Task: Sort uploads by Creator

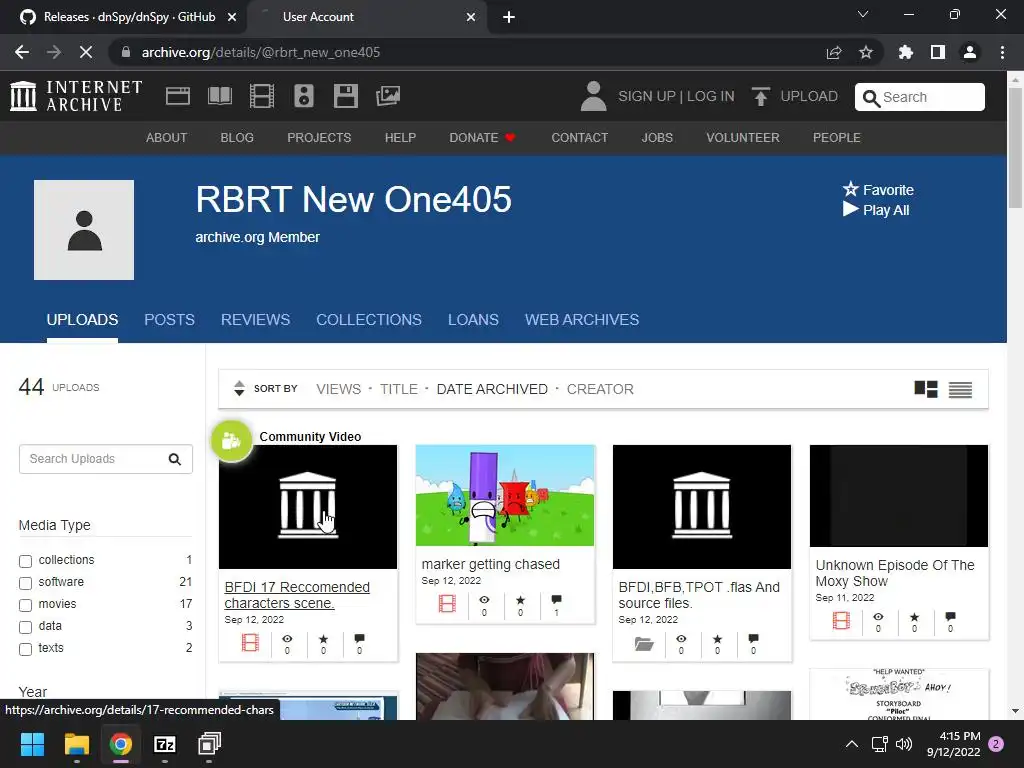Action: (x=600, y=389)
